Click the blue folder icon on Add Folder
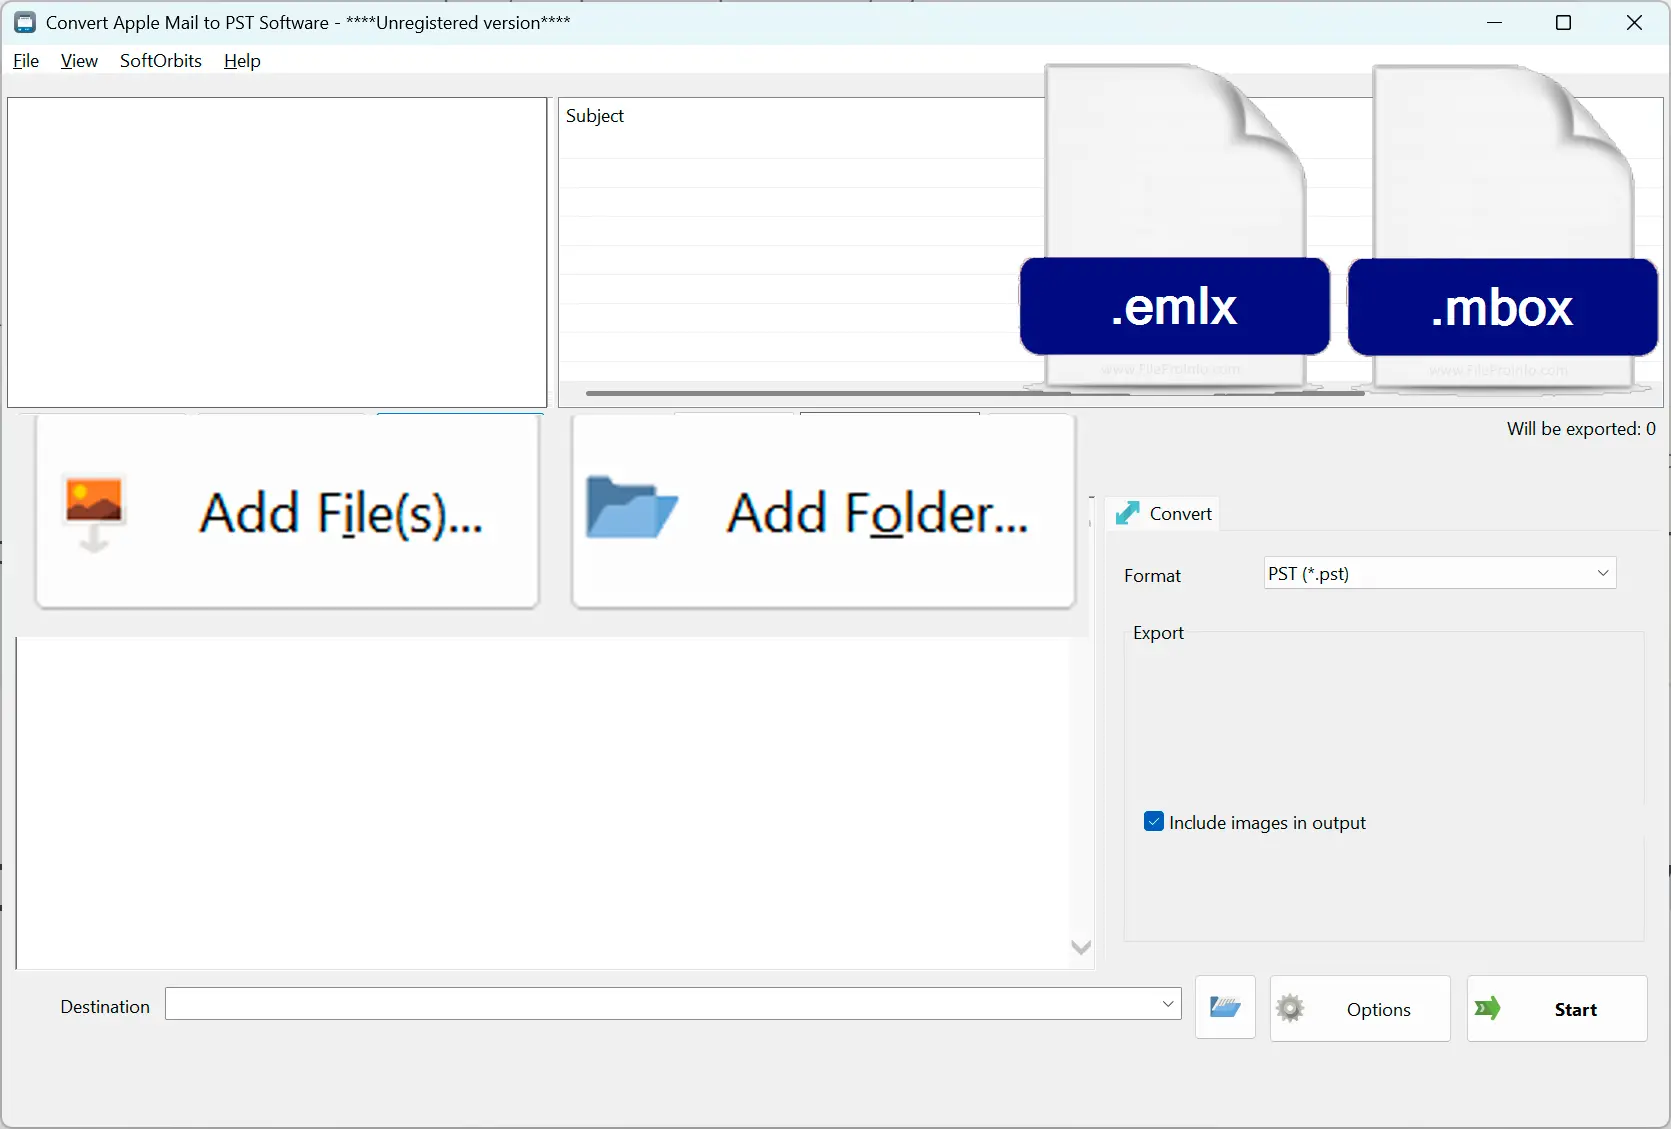1671x1129 pixels. (632, 508)
